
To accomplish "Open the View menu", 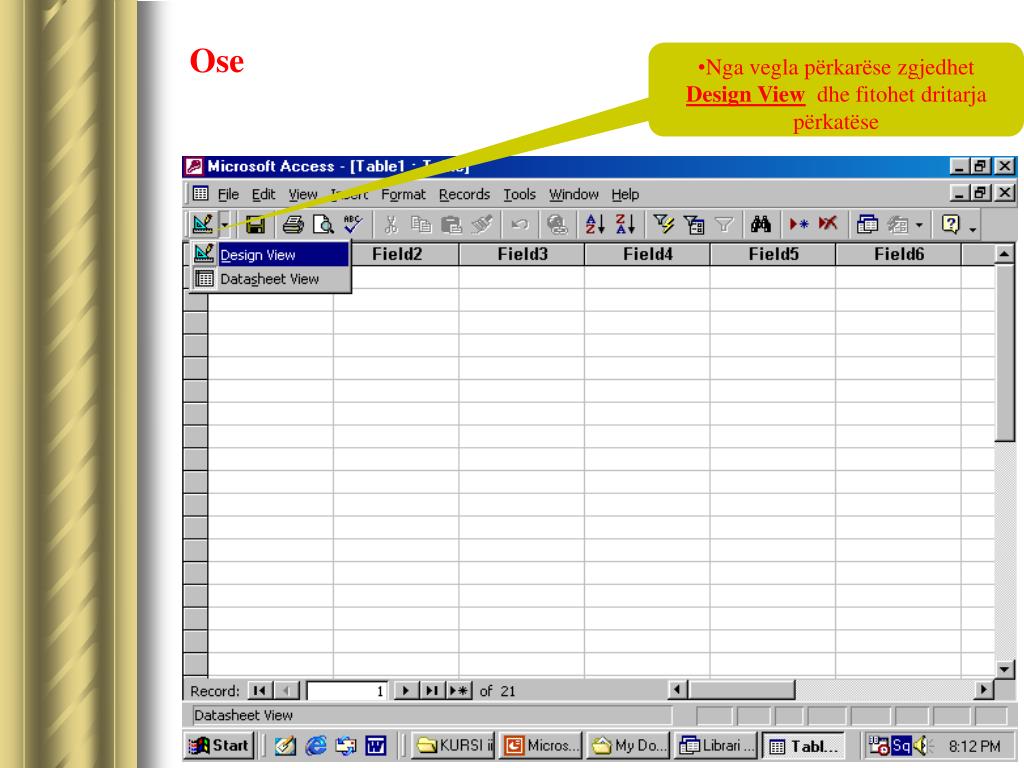I will pos(303,195).
